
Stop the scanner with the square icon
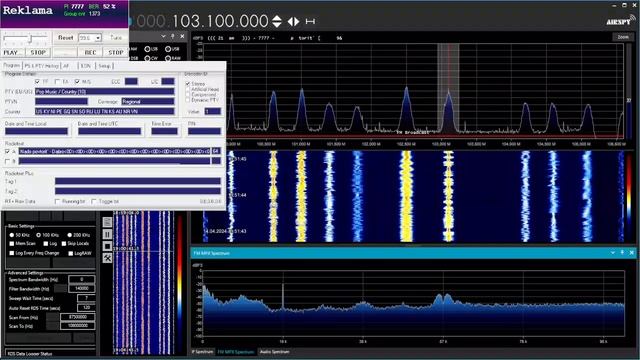tap(107, 246)
